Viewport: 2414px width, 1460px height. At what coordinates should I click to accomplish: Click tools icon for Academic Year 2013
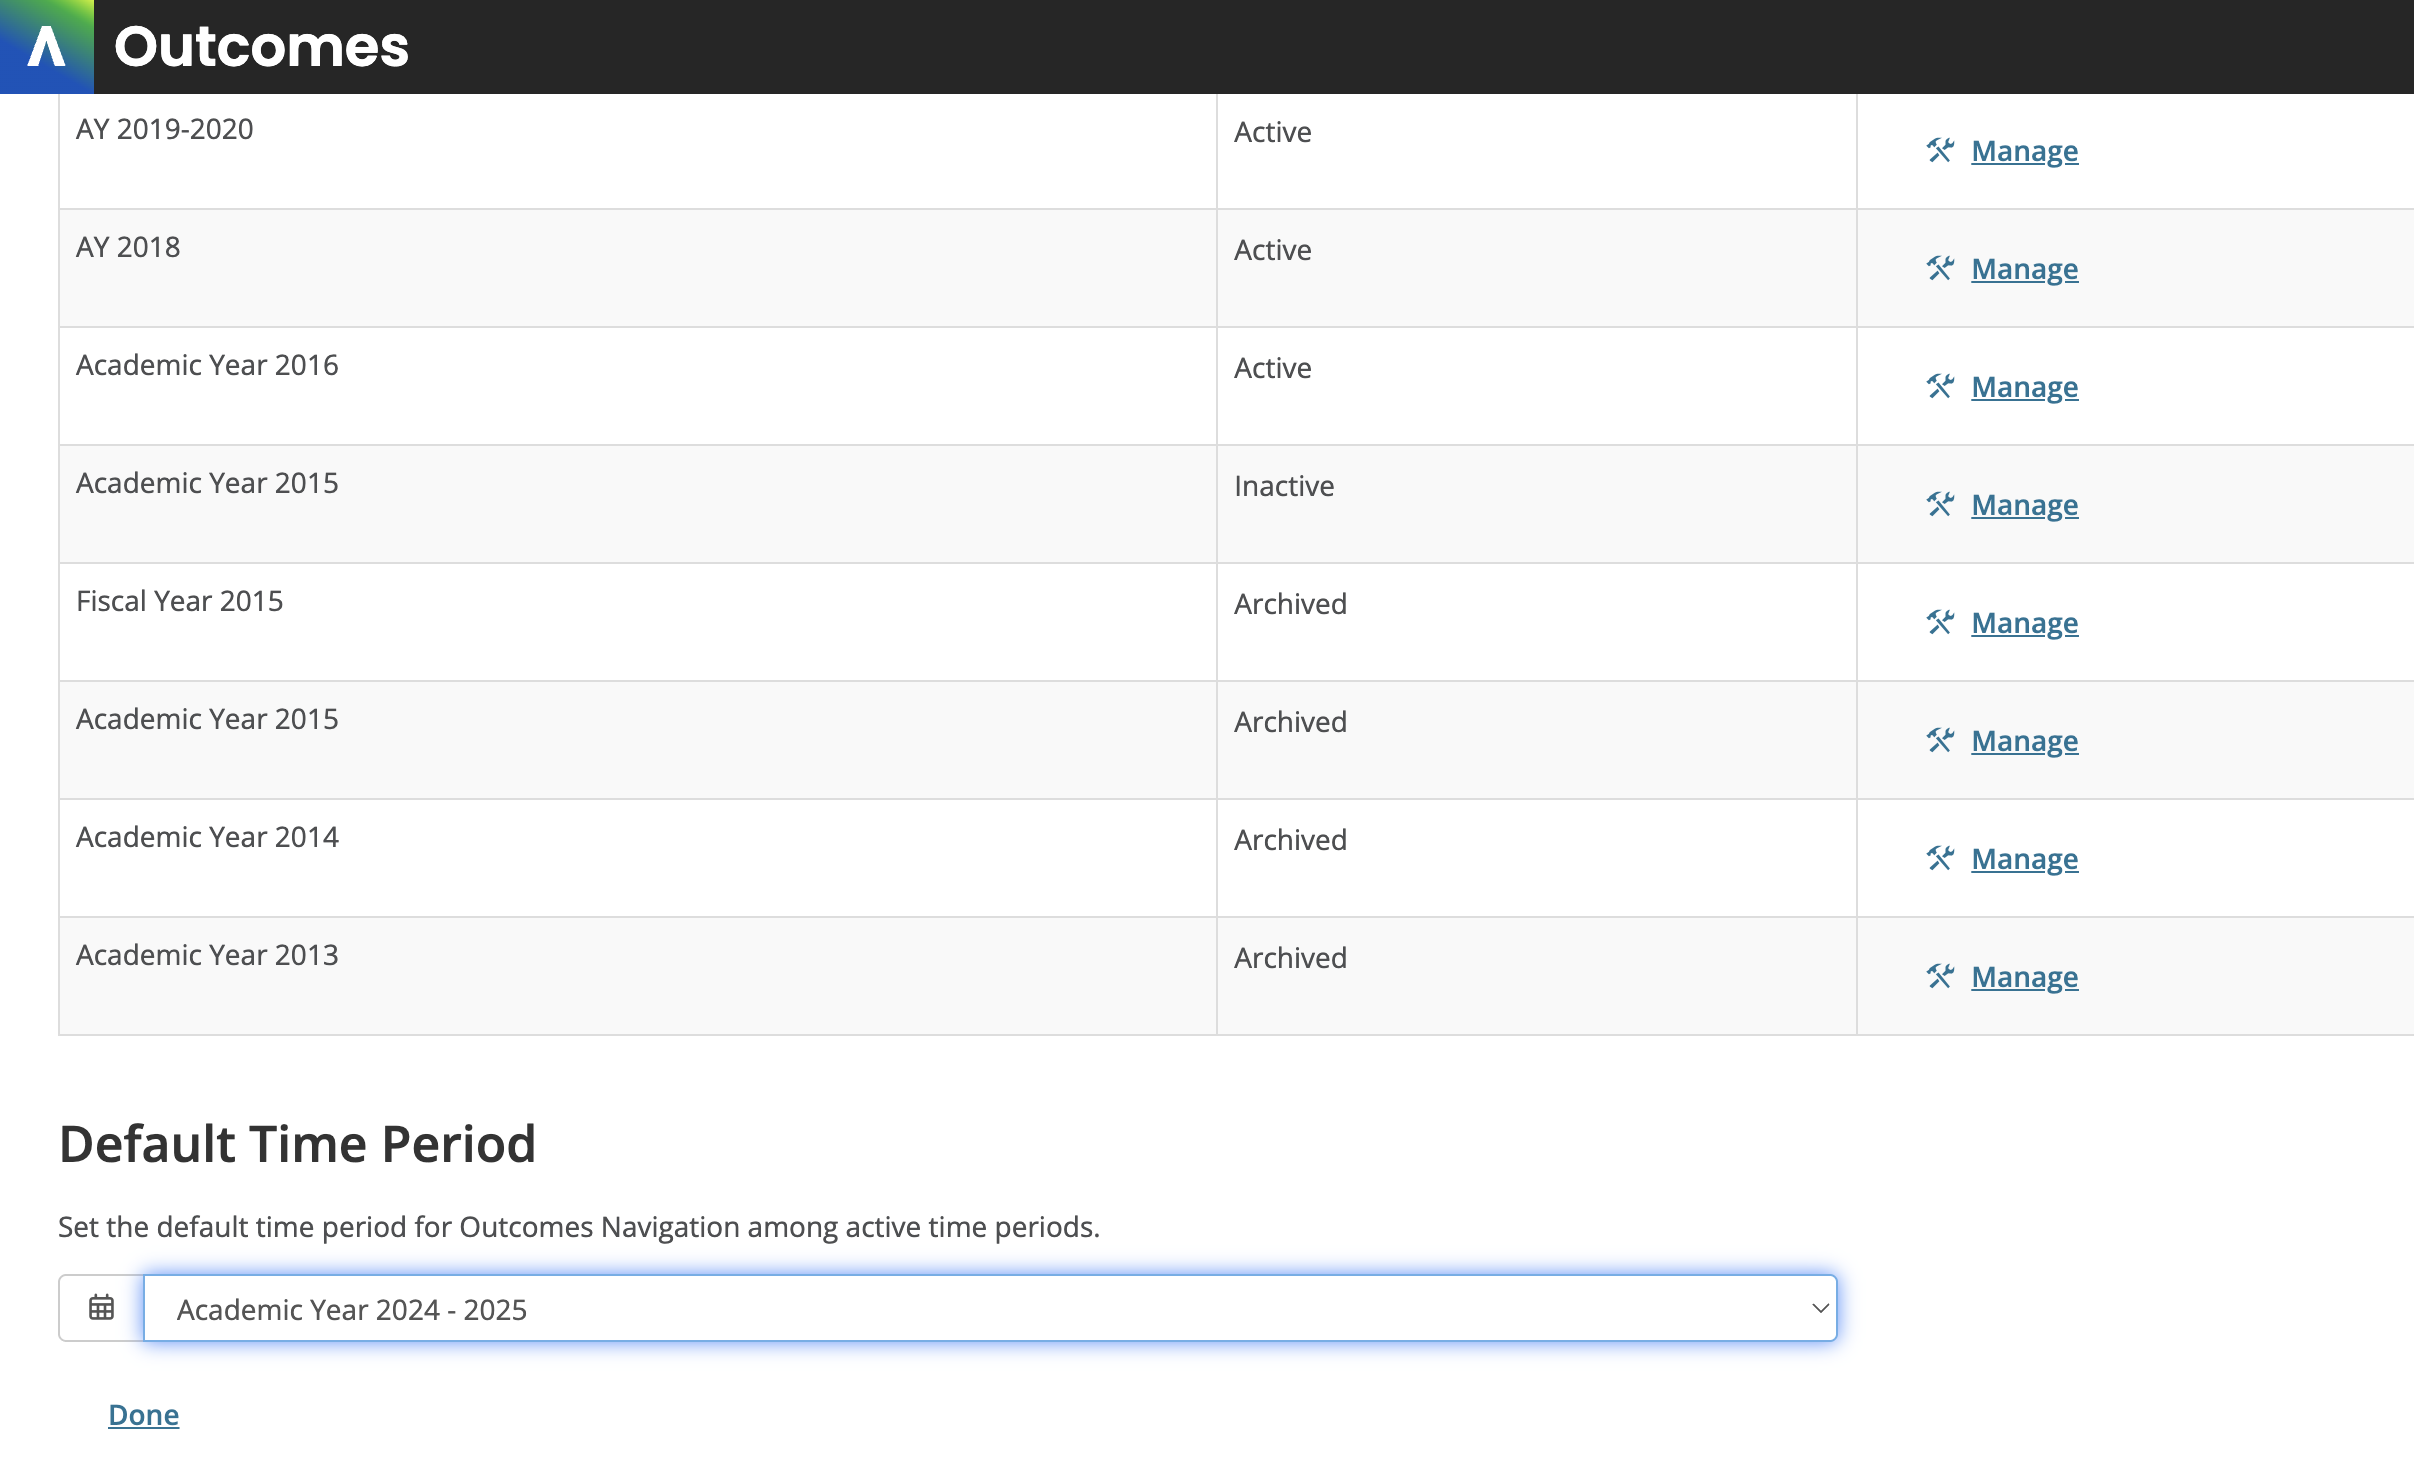(x=1940, y=977)
